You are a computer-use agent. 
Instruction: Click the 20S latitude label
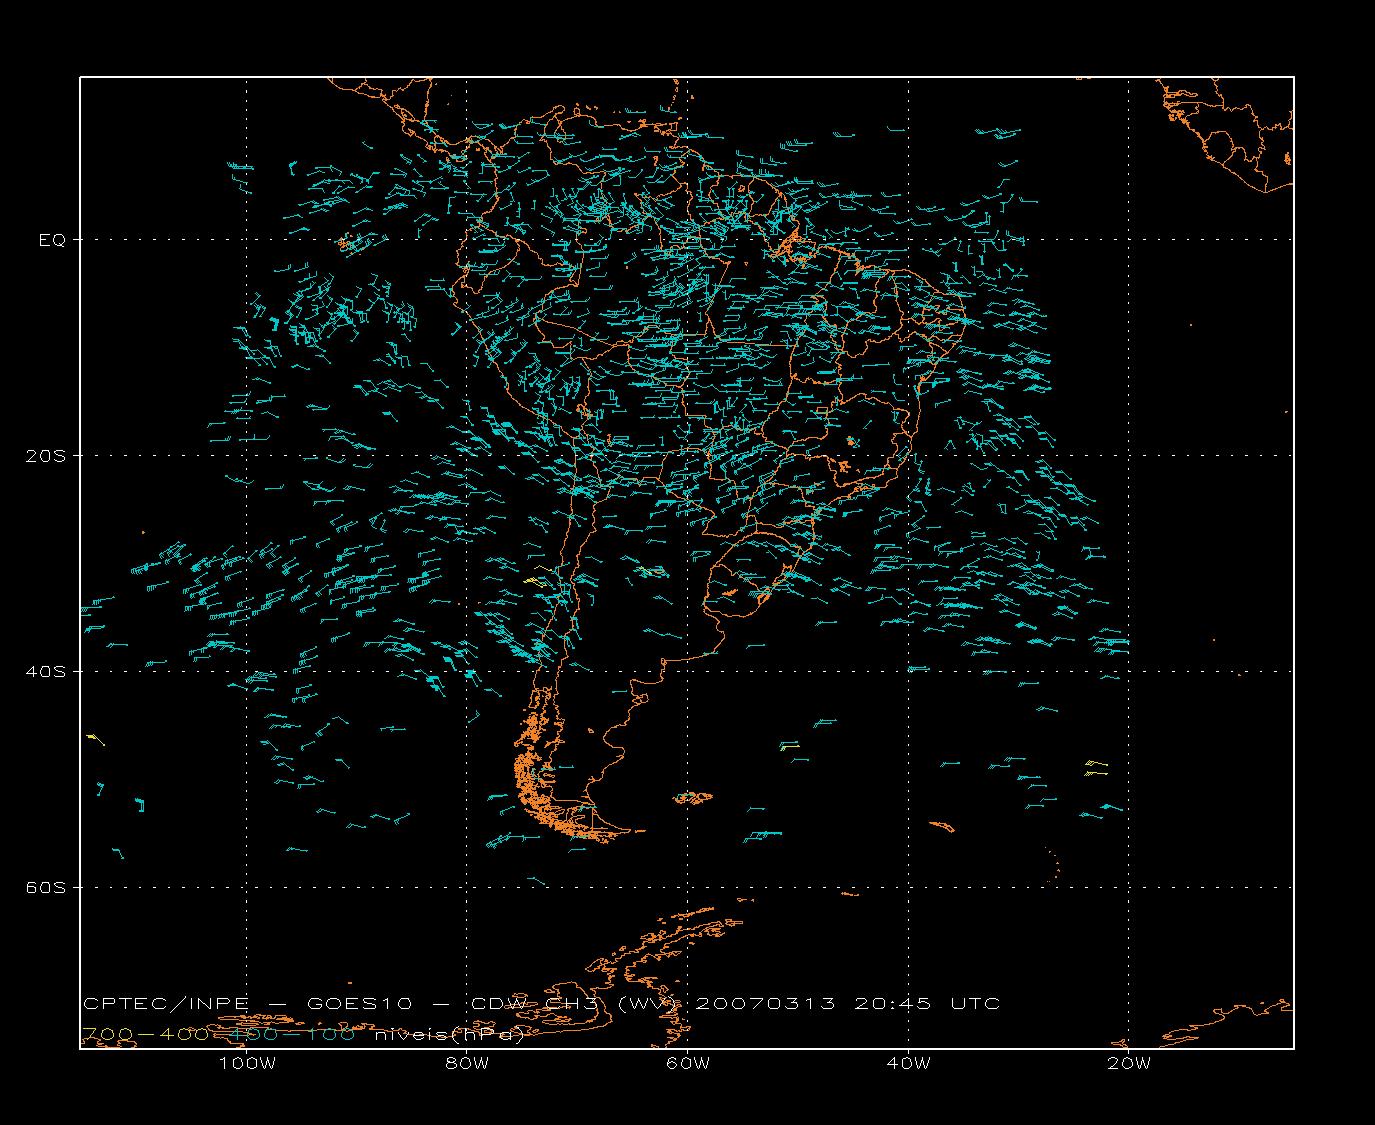coord(45,456)
